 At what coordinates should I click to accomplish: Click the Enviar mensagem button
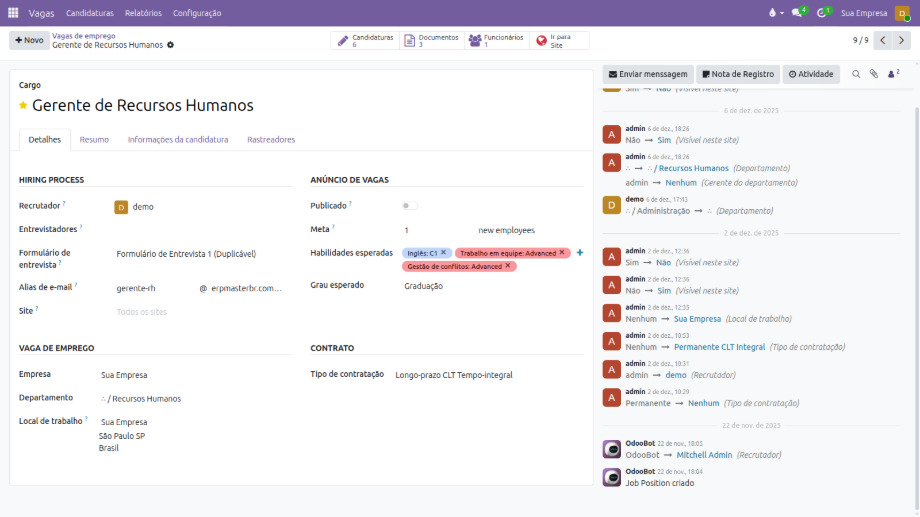click(648, 74)
